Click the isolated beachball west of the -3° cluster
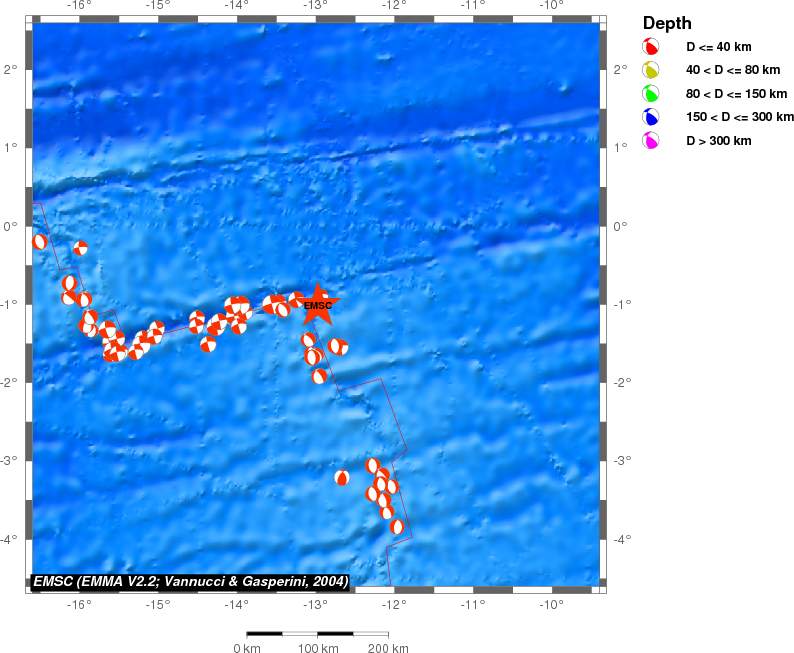The width and height of the screenshot is (794, 653). pyautogui.click(x=342, y=478)
